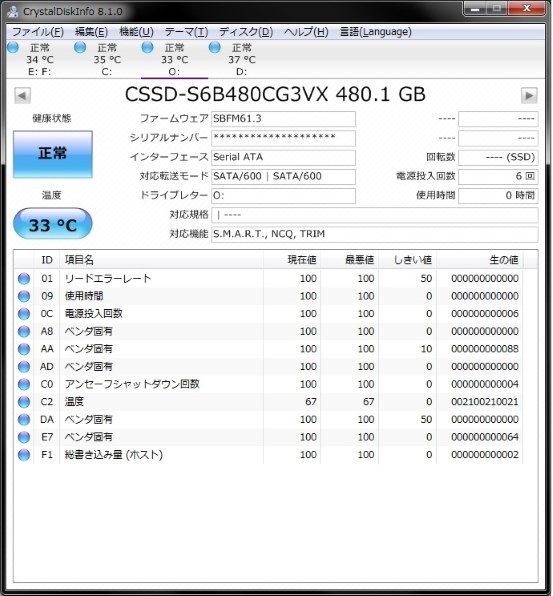The width and height of the screenshot is (553, 596).
Task: Click the CSSD-S6B480CG3VX 480.1 GB title
Action: 275,94
